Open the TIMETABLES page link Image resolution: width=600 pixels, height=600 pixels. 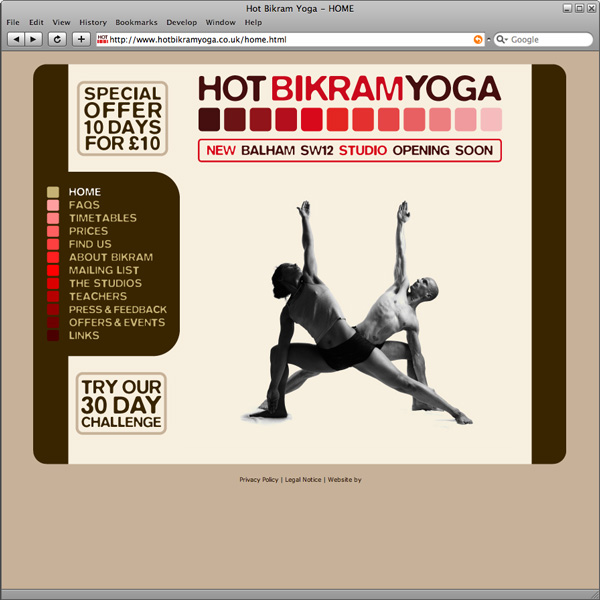(x=103, y=218)
